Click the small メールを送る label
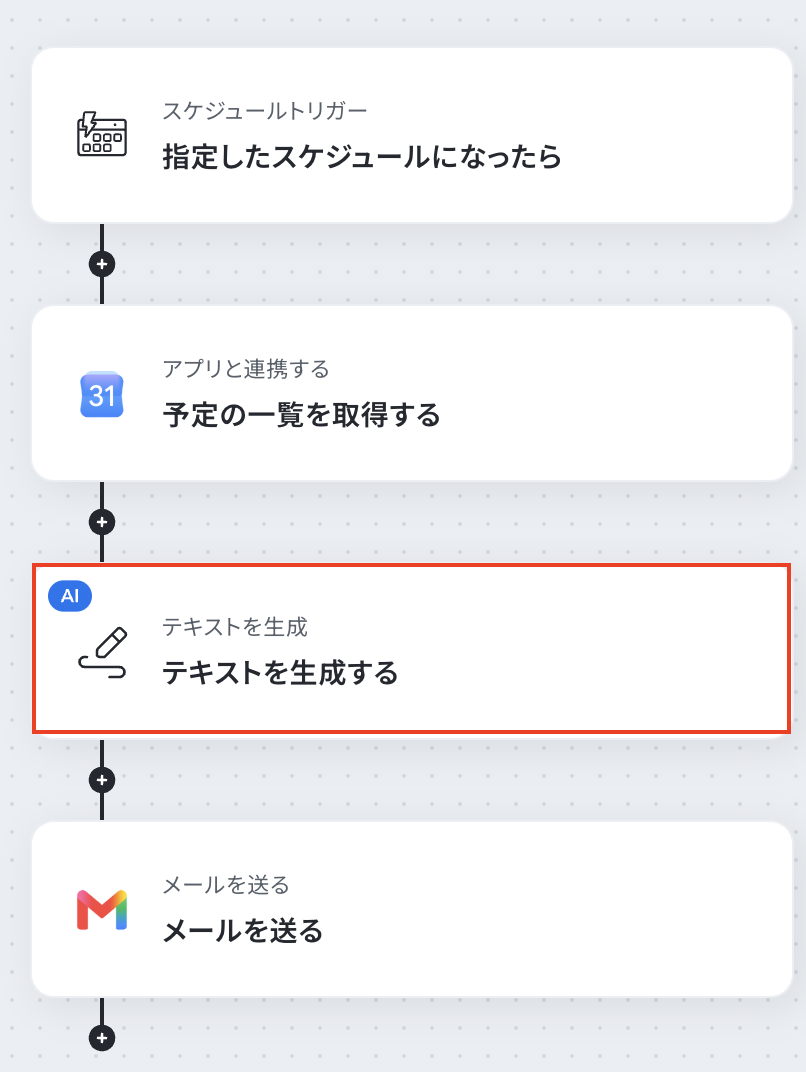Screen dimensions: 806x1072 pyautogui.click(x=226, y=885)
